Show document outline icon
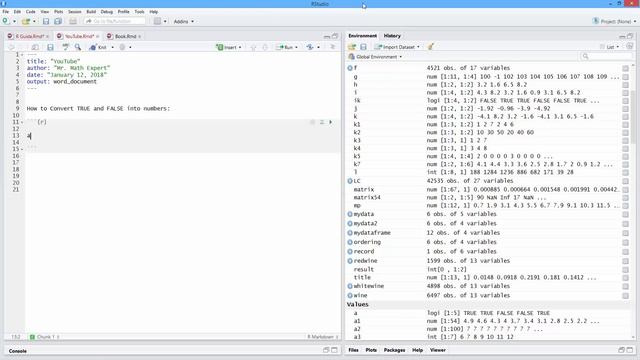 (333, 47)
